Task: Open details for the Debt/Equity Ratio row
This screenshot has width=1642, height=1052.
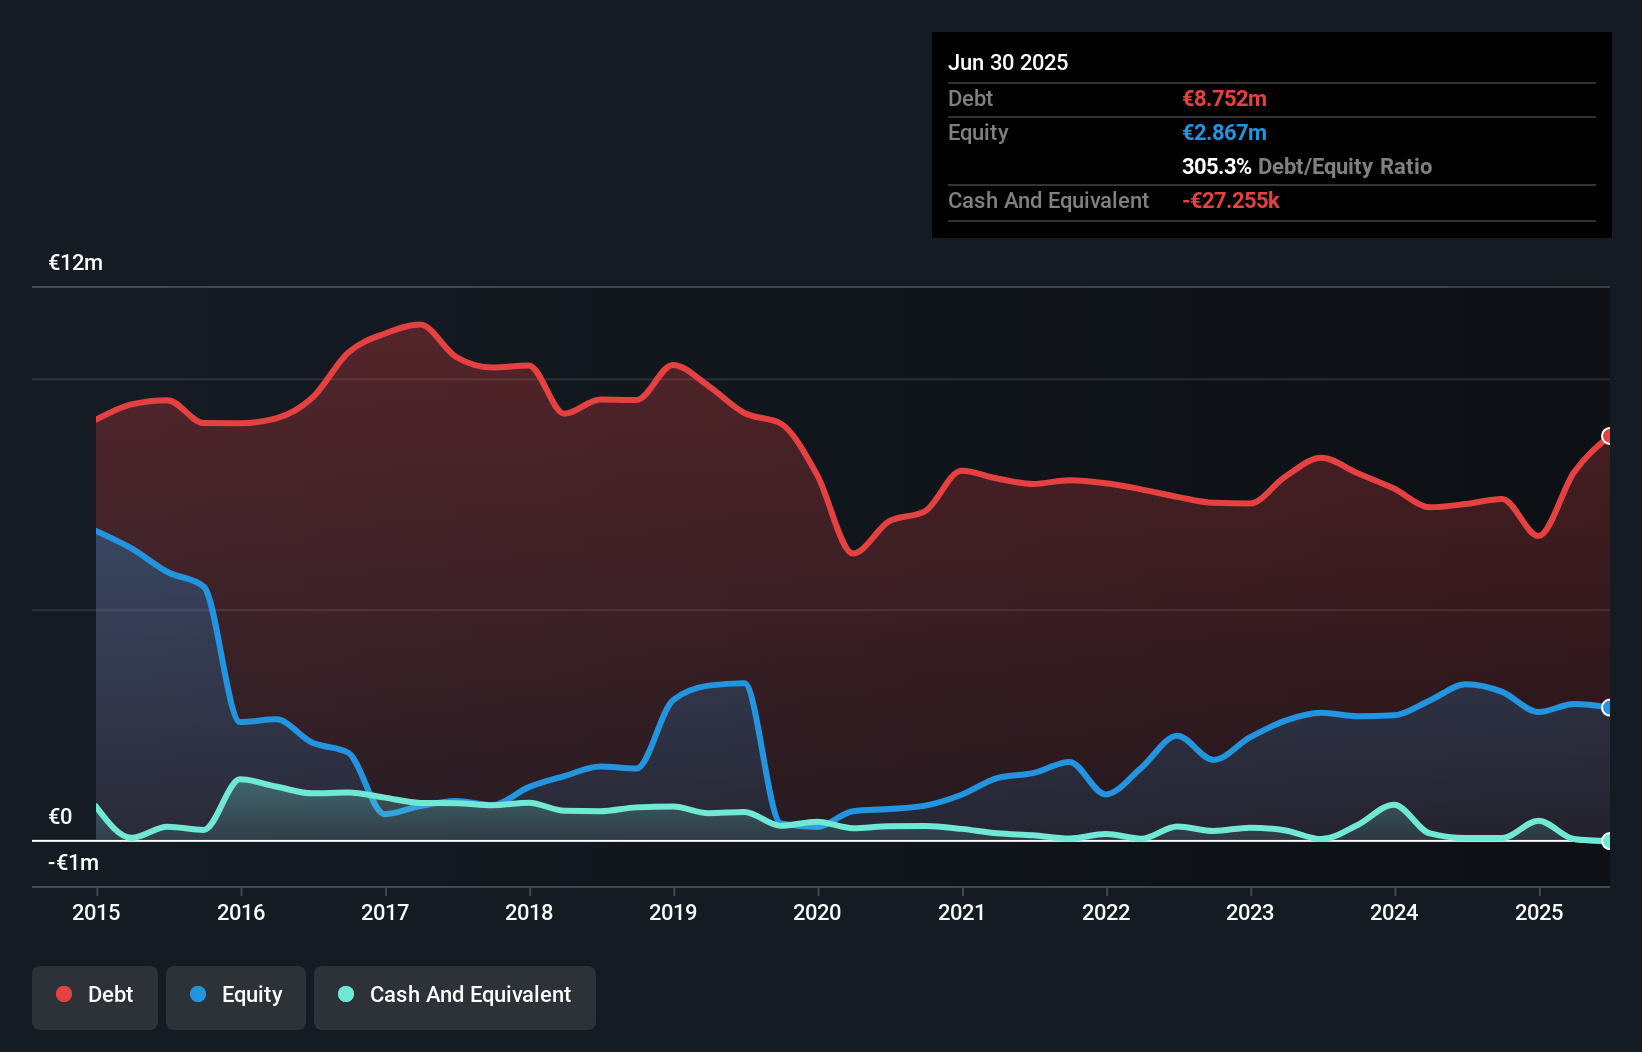Action: 1306,166
